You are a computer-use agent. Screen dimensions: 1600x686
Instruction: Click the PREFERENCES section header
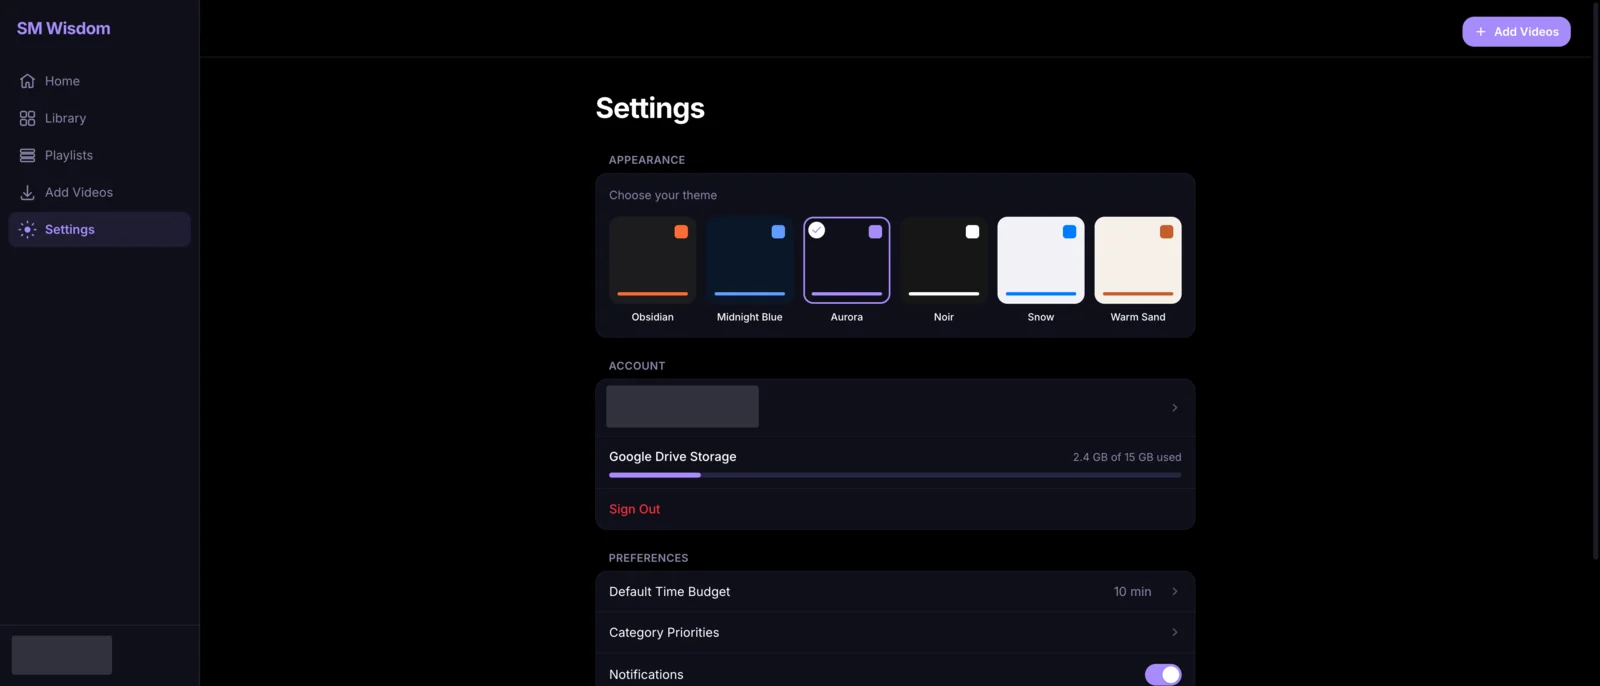point(648,558)
